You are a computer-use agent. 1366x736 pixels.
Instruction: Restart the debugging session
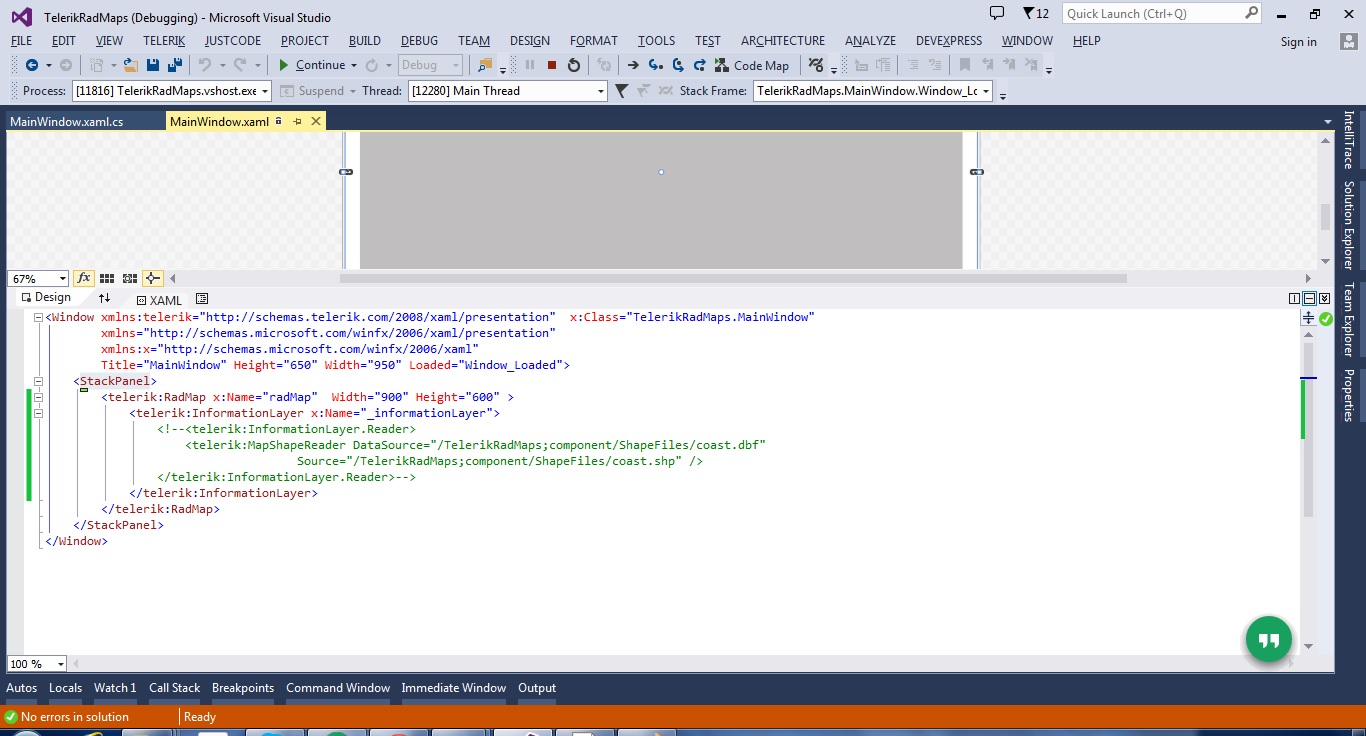point(573,65)
